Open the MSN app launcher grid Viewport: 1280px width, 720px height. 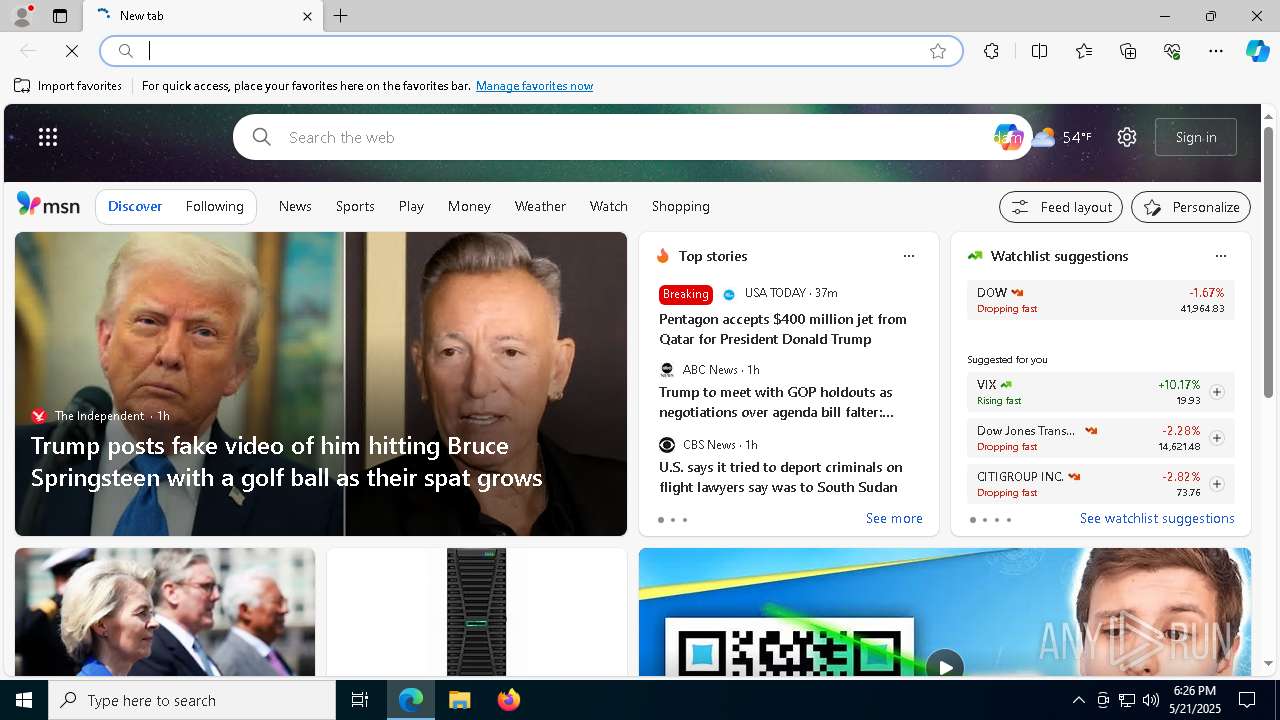click(48, 137)
